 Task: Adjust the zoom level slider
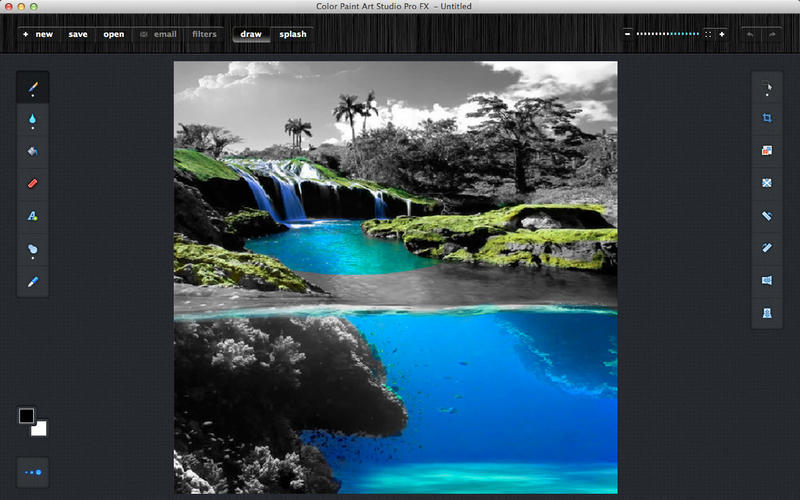pos(668,34)
